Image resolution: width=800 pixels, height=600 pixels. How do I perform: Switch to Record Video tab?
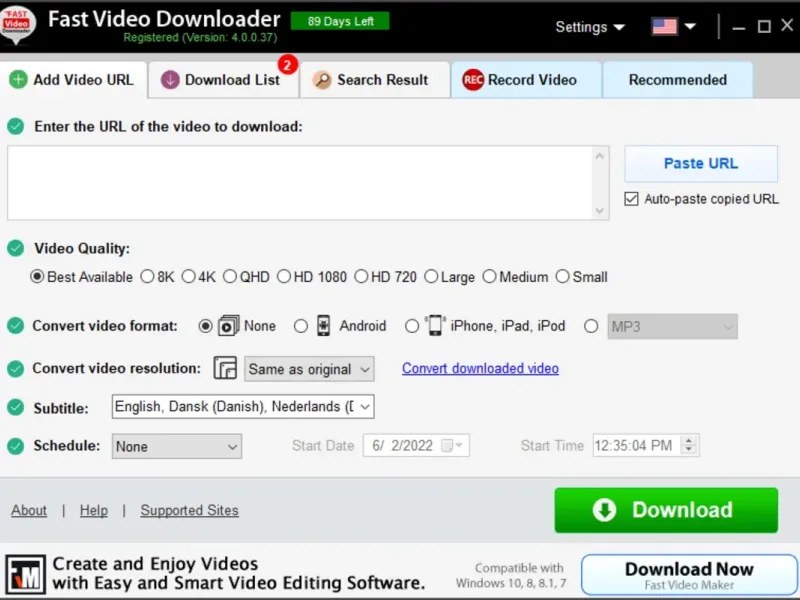click(527, 80)
